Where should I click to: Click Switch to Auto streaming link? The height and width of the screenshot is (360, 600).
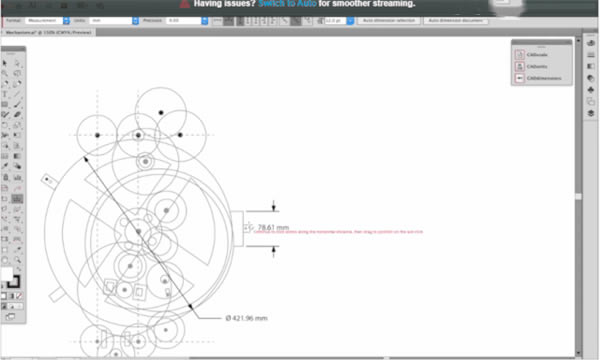point(287,4)
